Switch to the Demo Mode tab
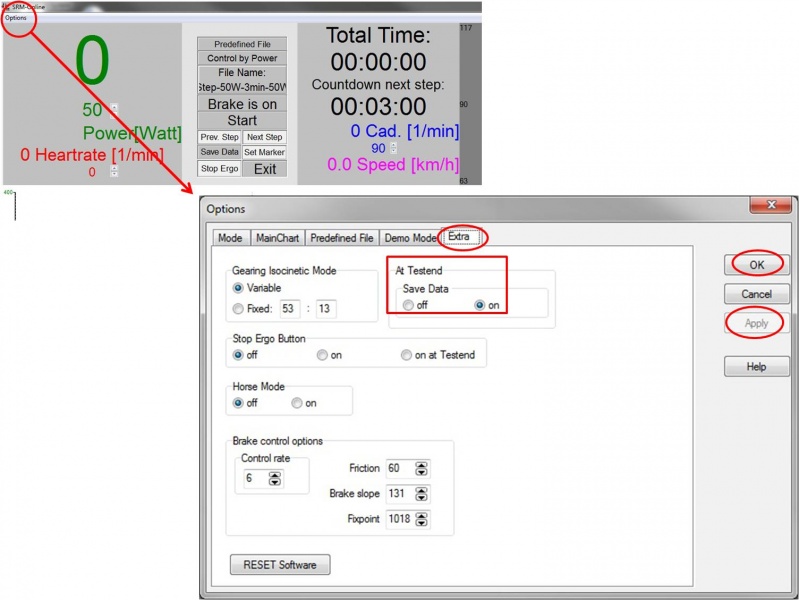This screenshot has width=799, height=600. pyautogui.click(x=411, y=238)
